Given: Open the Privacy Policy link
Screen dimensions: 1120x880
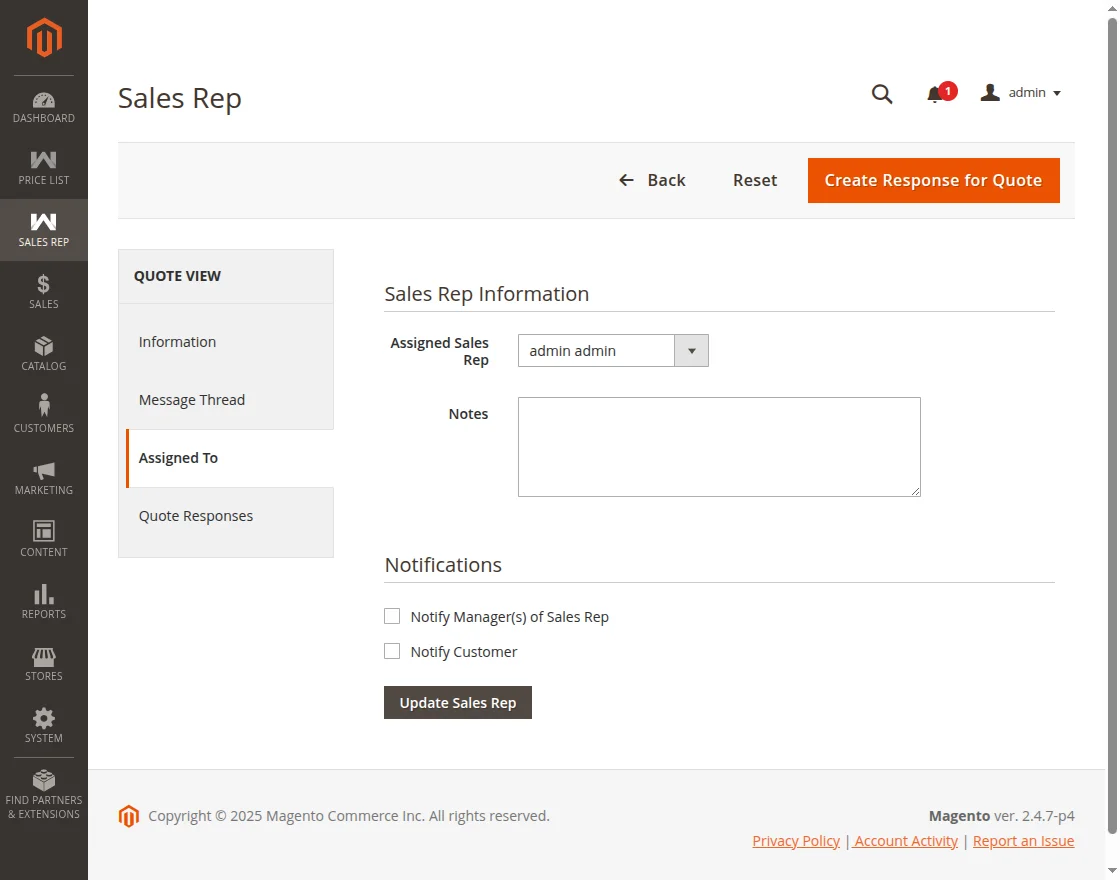Looking at the screenshot, I should tap(796, 841).
